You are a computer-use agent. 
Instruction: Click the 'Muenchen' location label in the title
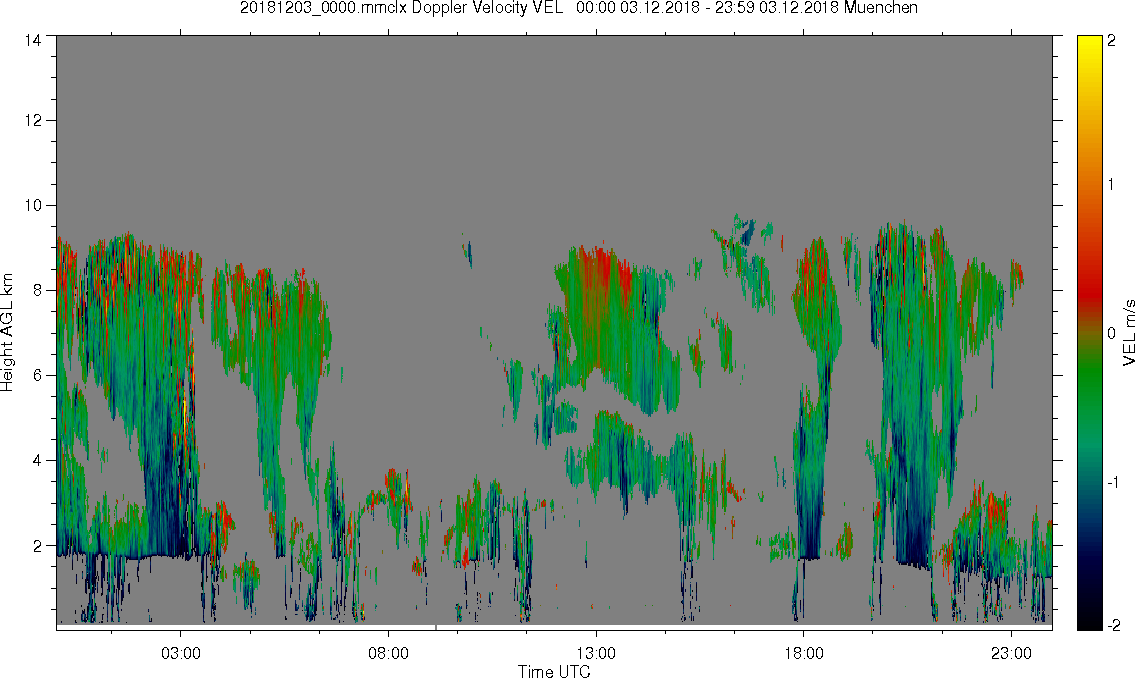click(880, 8)
